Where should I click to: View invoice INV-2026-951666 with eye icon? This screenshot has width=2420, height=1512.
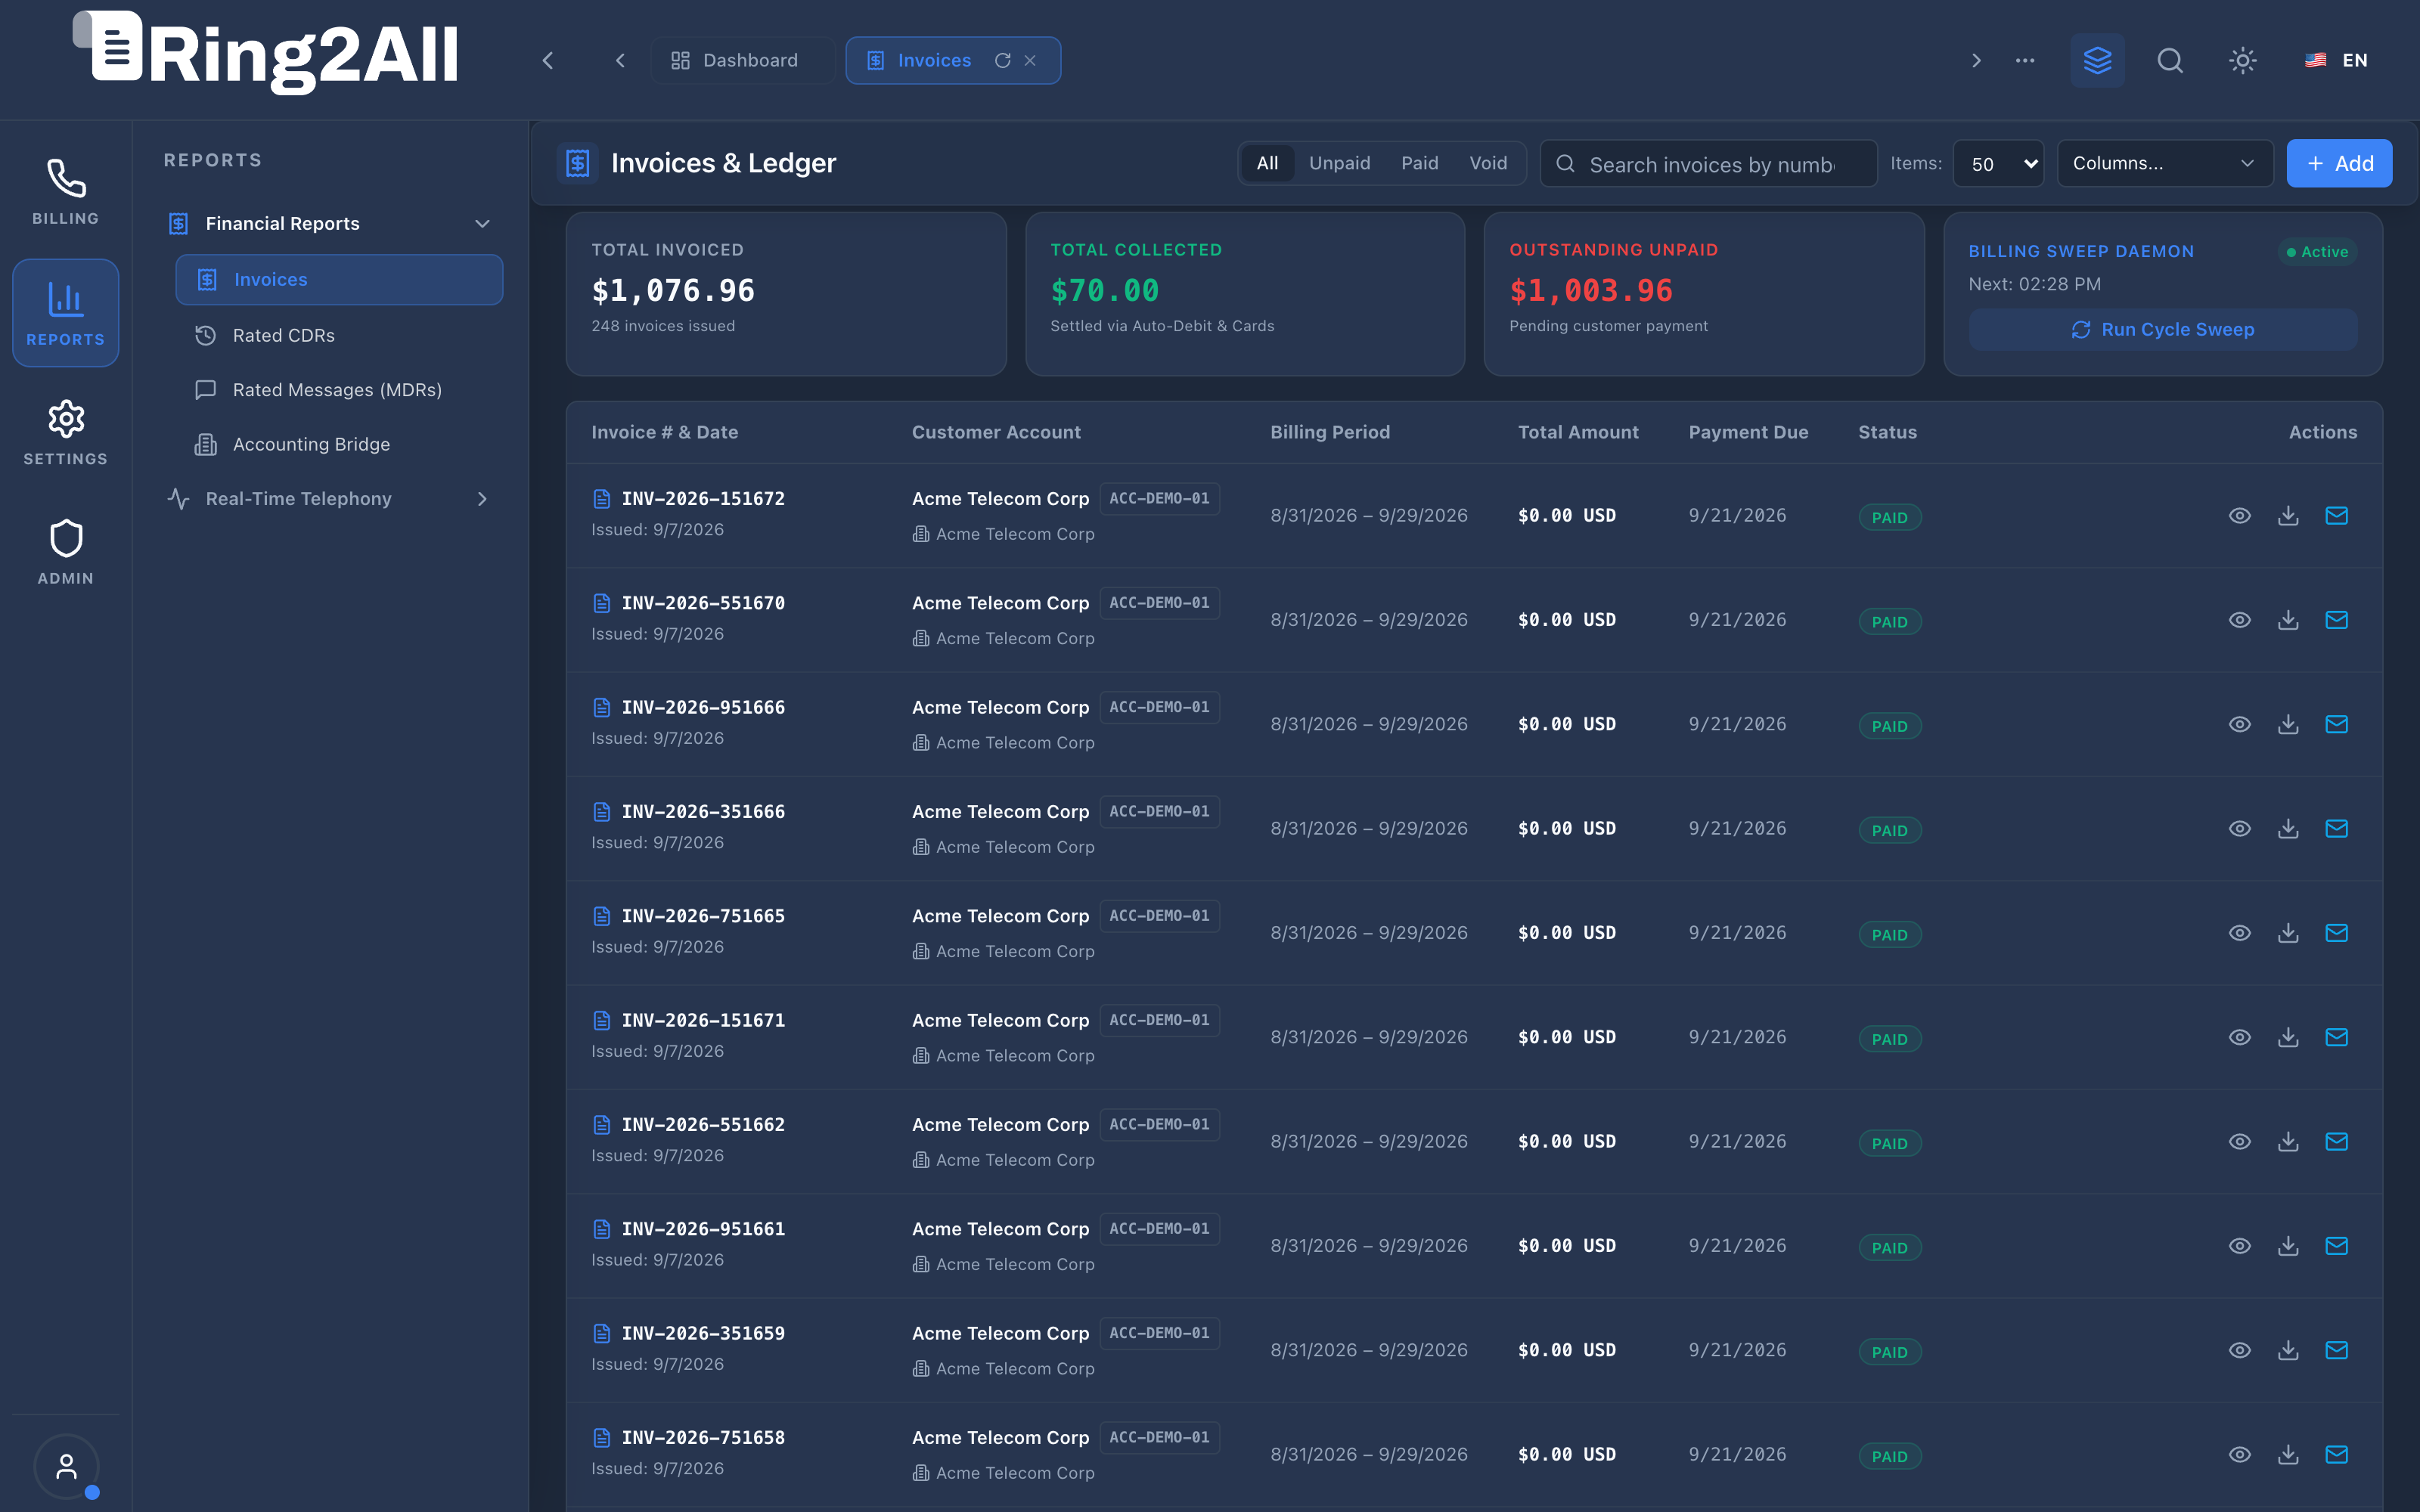(2240, 724)
